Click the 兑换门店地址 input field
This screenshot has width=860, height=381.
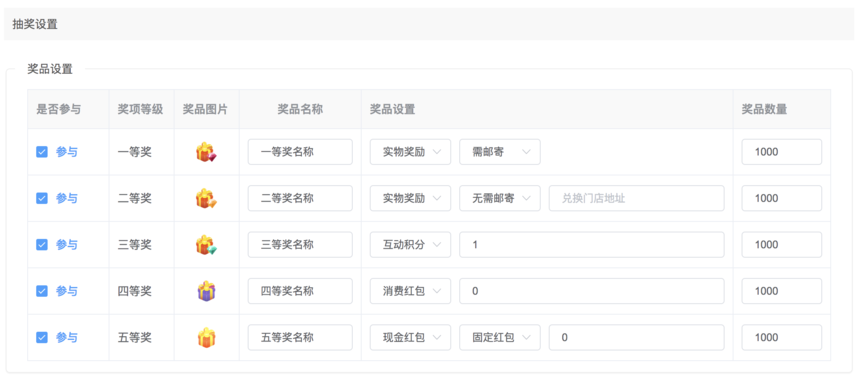pos(636,198)
